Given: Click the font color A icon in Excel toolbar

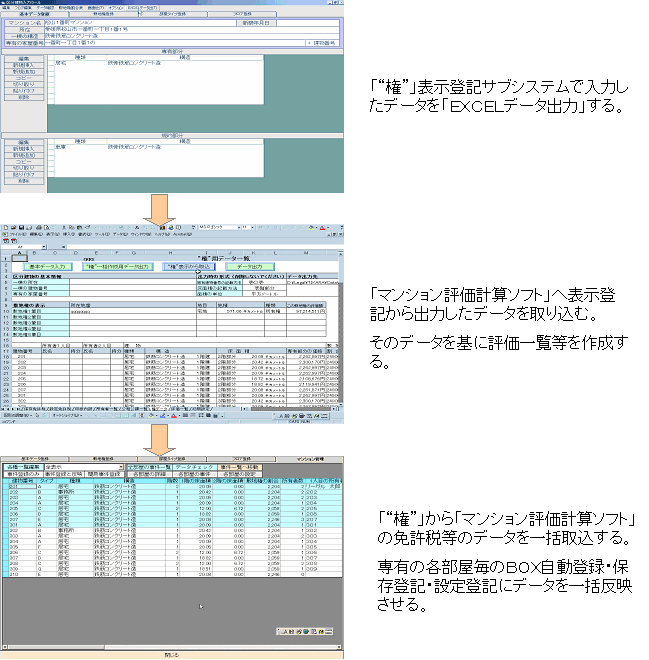Looking at the screenshot, I should 322,228.
